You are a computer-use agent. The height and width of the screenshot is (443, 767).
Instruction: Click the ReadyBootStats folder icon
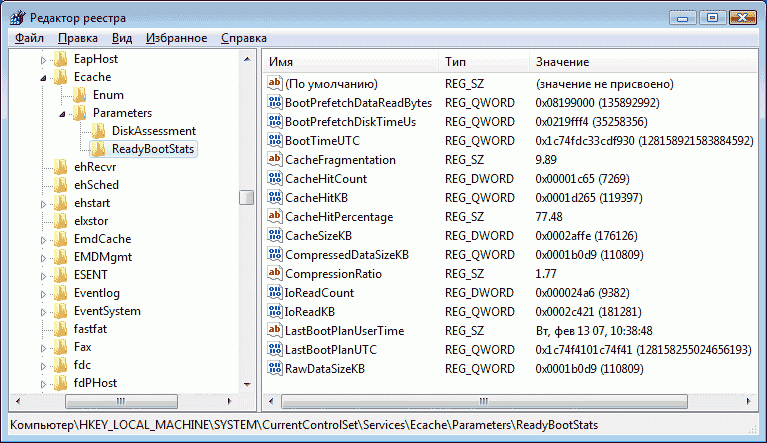[x=98, y=149]
